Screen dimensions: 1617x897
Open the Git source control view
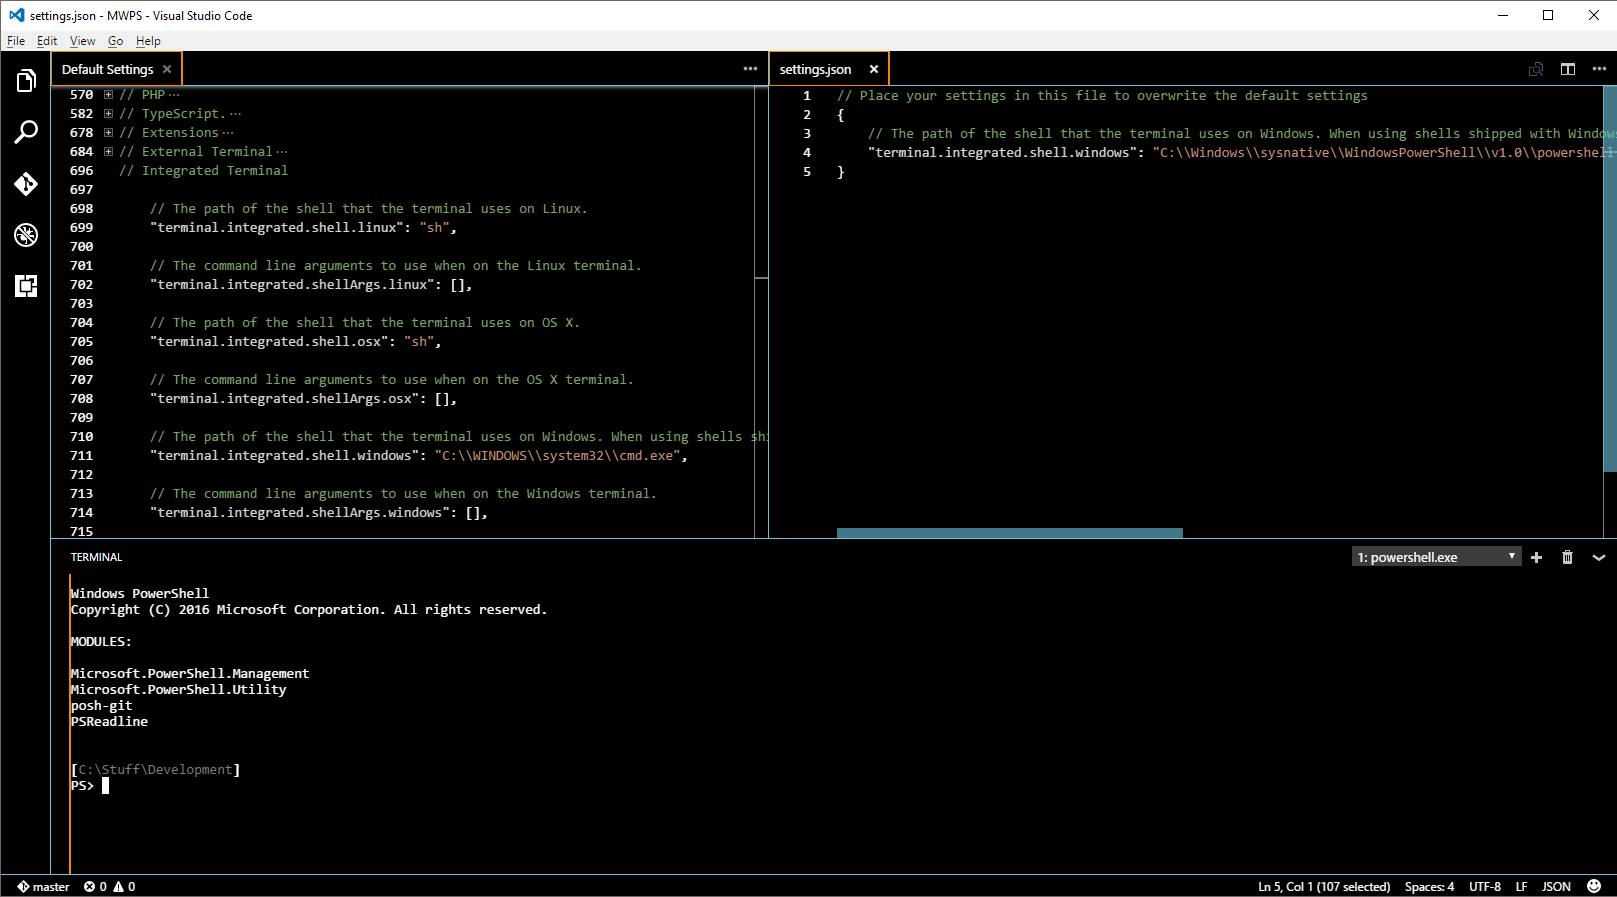[x=26, y=184]
